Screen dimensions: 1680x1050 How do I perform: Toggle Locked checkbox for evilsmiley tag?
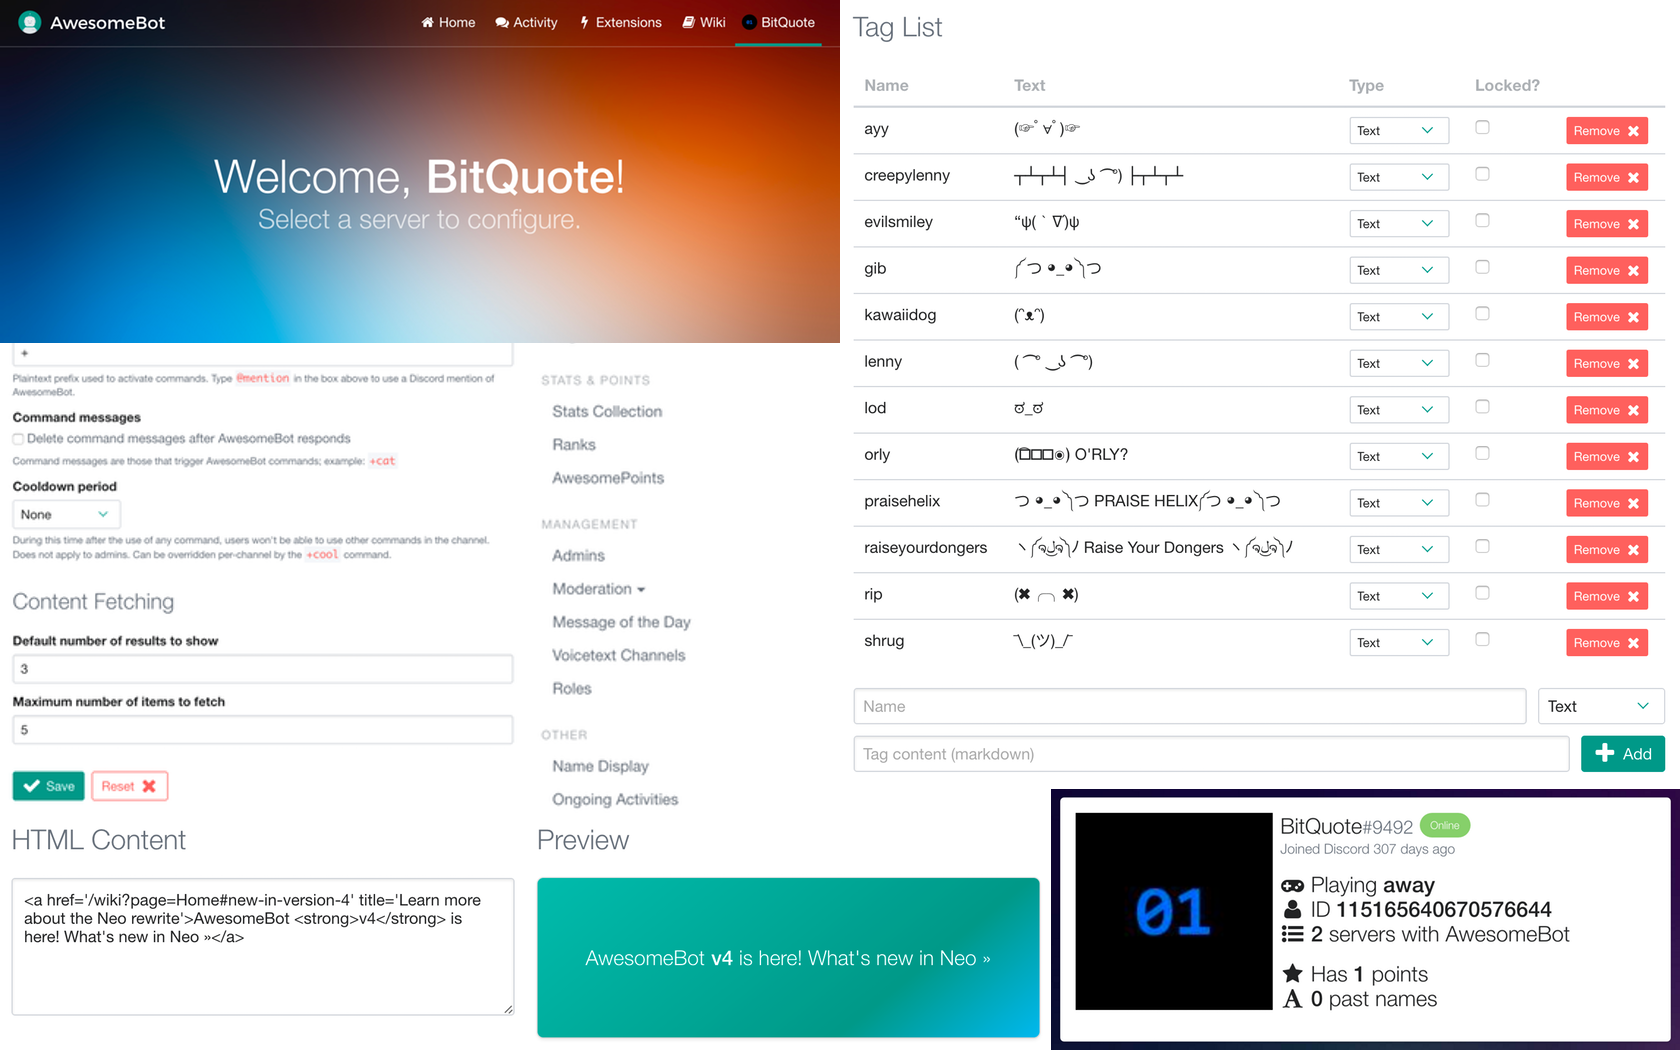coord(1482,220)
